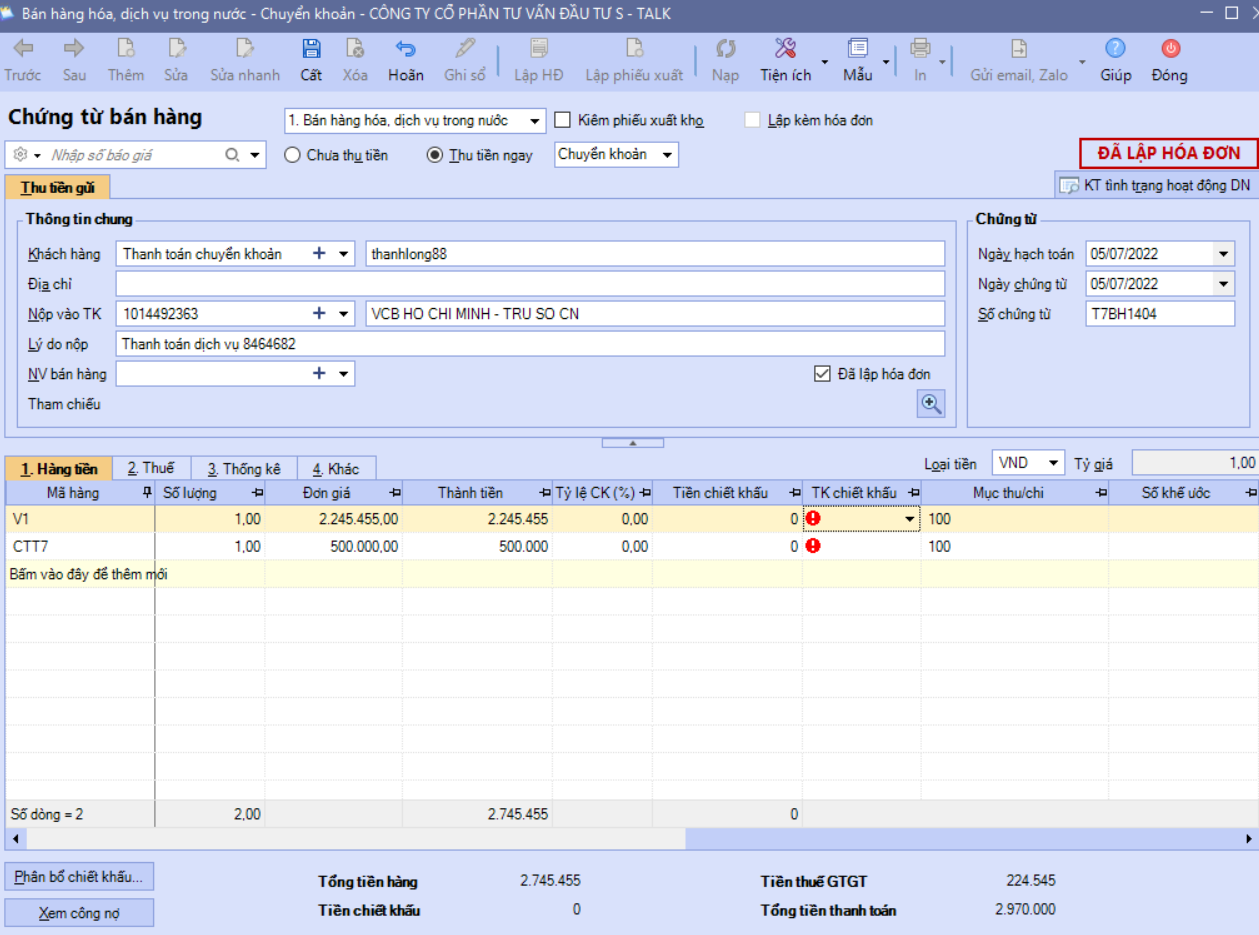Collapse the general info panel arrow

tap(632, 442)
